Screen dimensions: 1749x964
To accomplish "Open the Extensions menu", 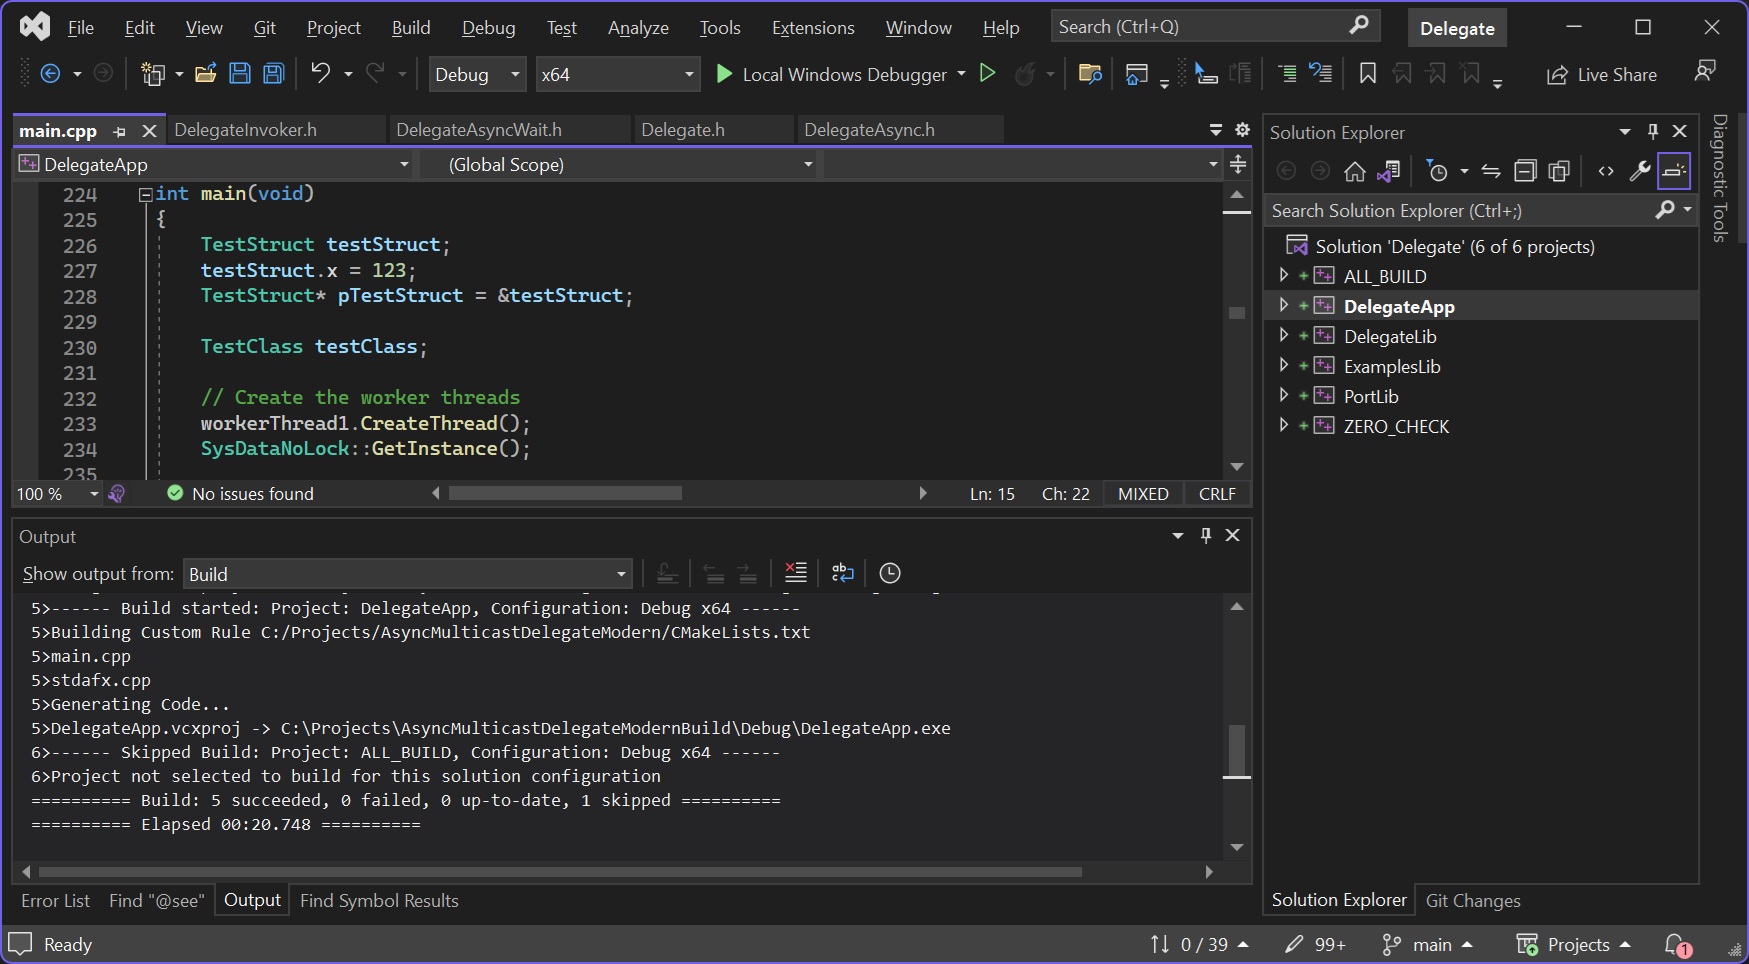I will tap(813, 28).
